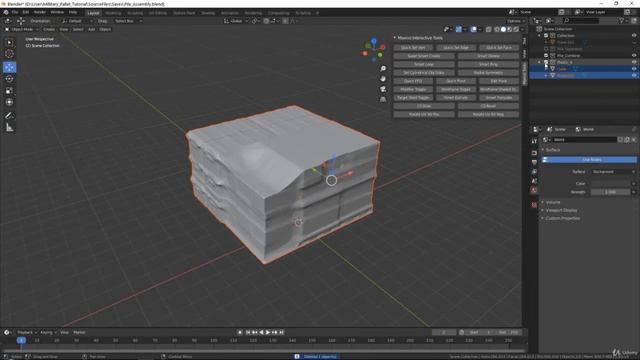Select wireframe viewport shading mode
The height and width of the screenshot is (360, 640).
(497, 29)
